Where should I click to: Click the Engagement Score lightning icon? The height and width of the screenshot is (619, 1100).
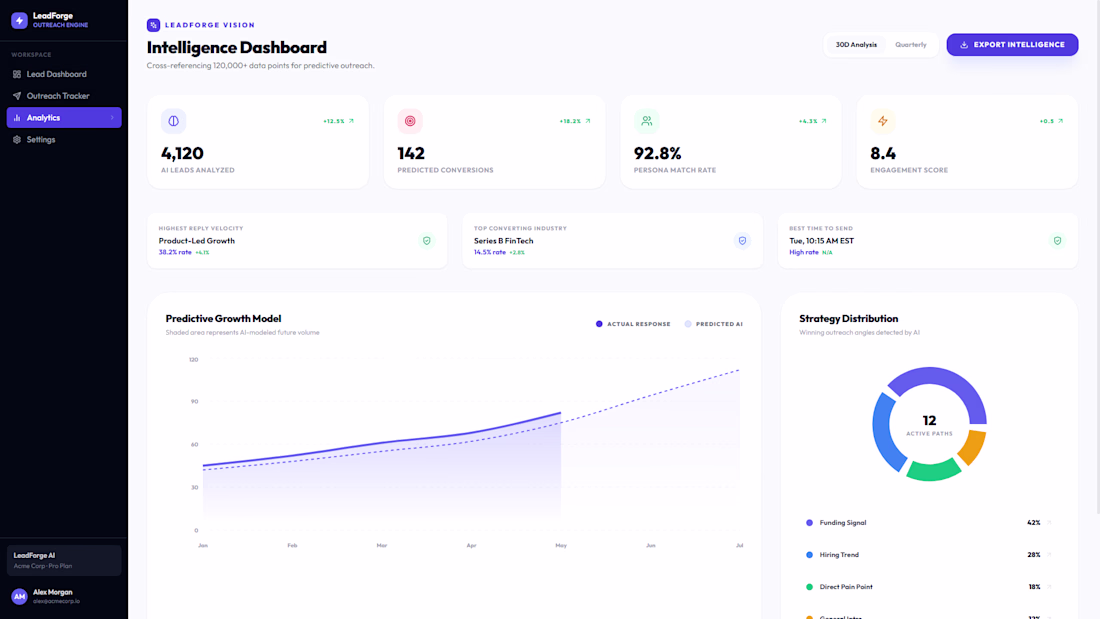click(x=883, y=121)
